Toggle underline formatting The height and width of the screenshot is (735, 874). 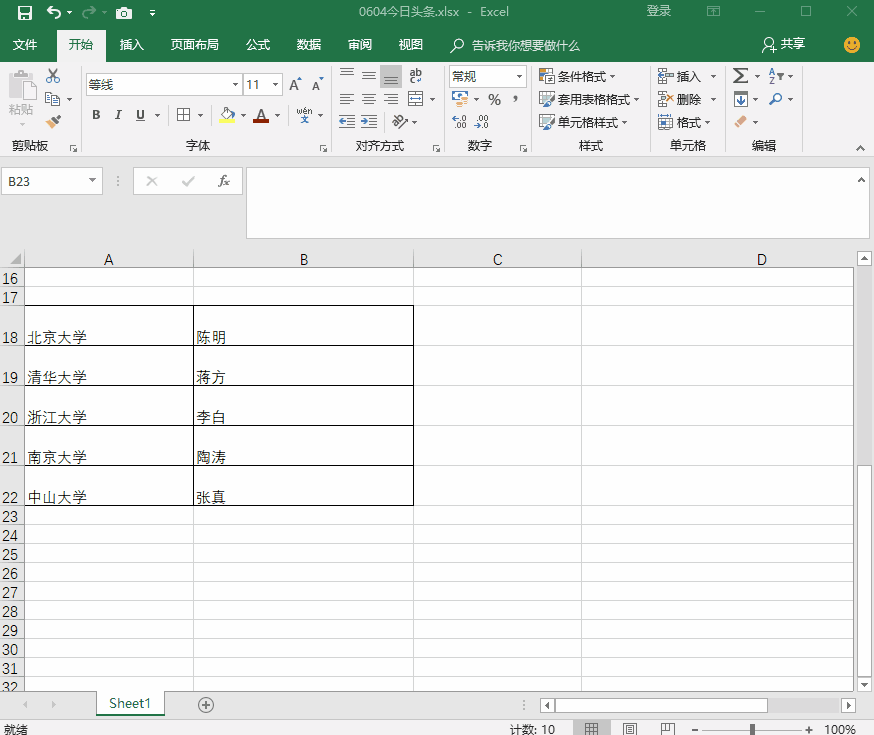(x=140, y=115)
